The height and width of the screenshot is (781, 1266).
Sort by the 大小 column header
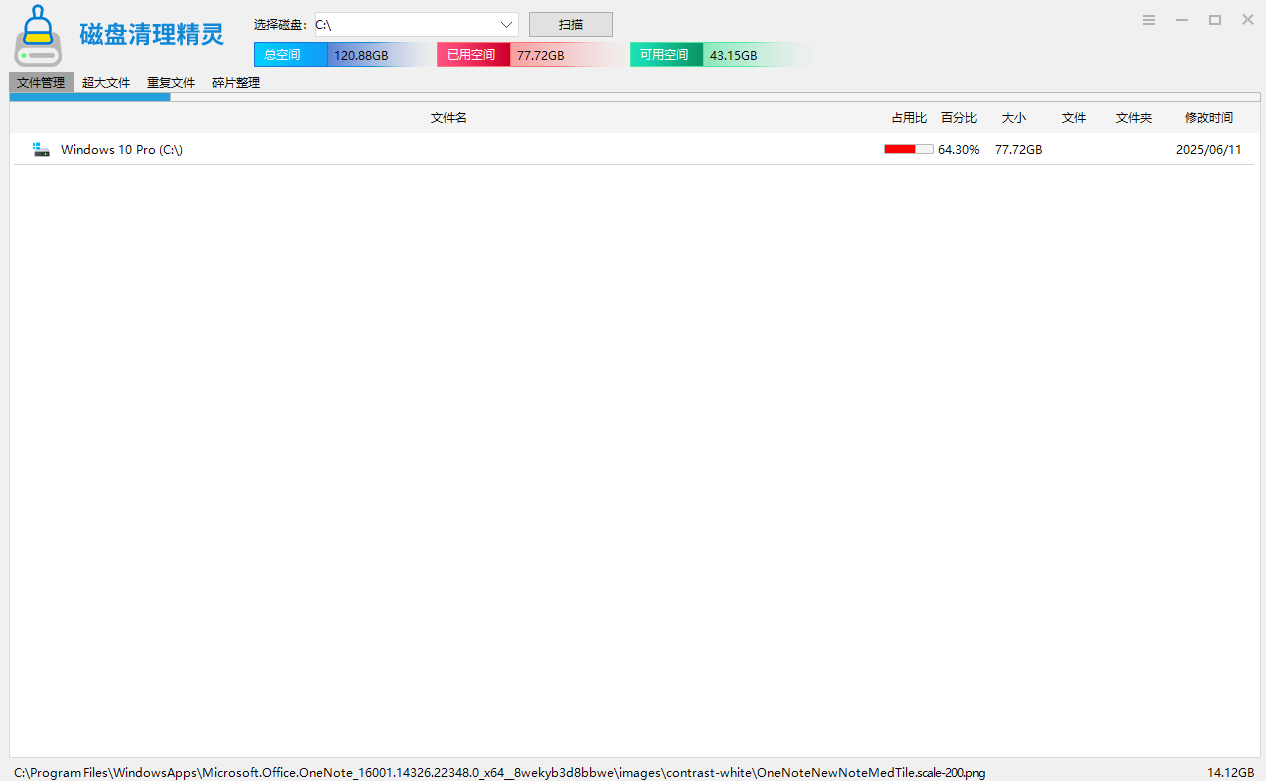[x=1014, y=118]
